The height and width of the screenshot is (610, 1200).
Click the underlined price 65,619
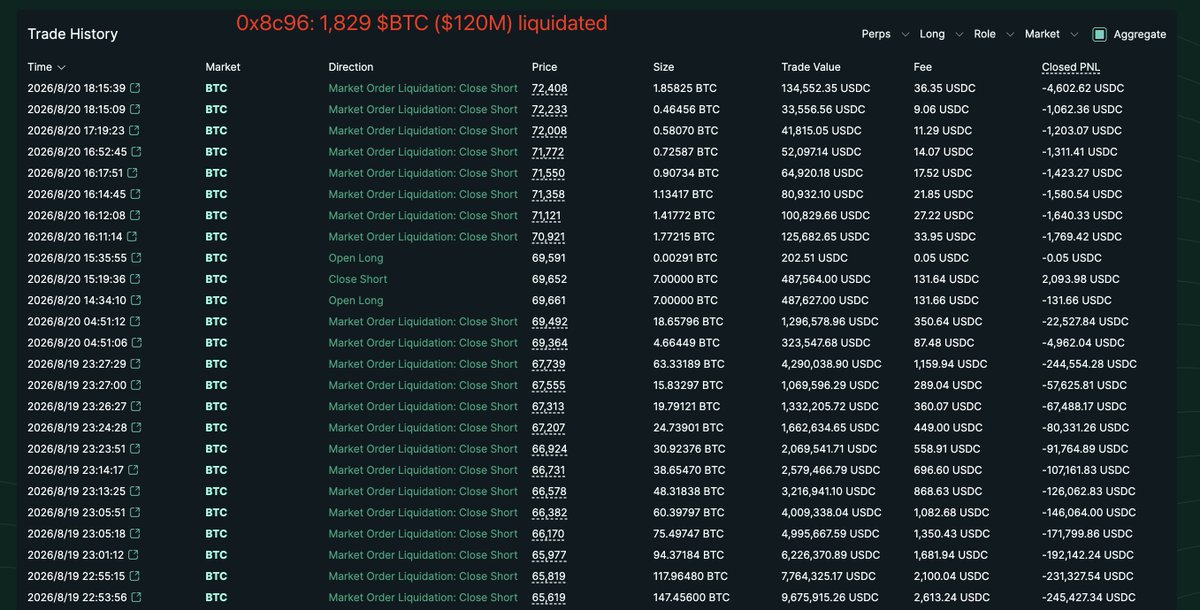tap(549, 598)
